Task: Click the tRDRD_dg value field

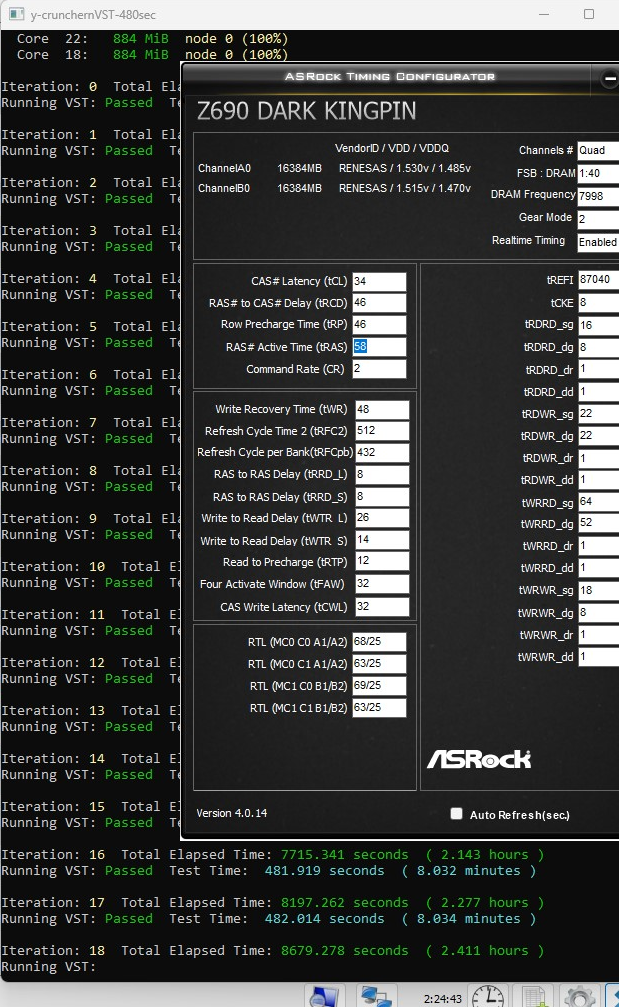Action: [x=598, y=347]
